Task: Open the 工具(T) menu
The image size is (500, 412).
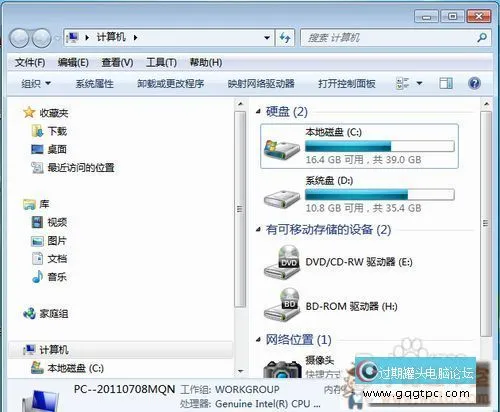Action: click(x=161, y=62)
